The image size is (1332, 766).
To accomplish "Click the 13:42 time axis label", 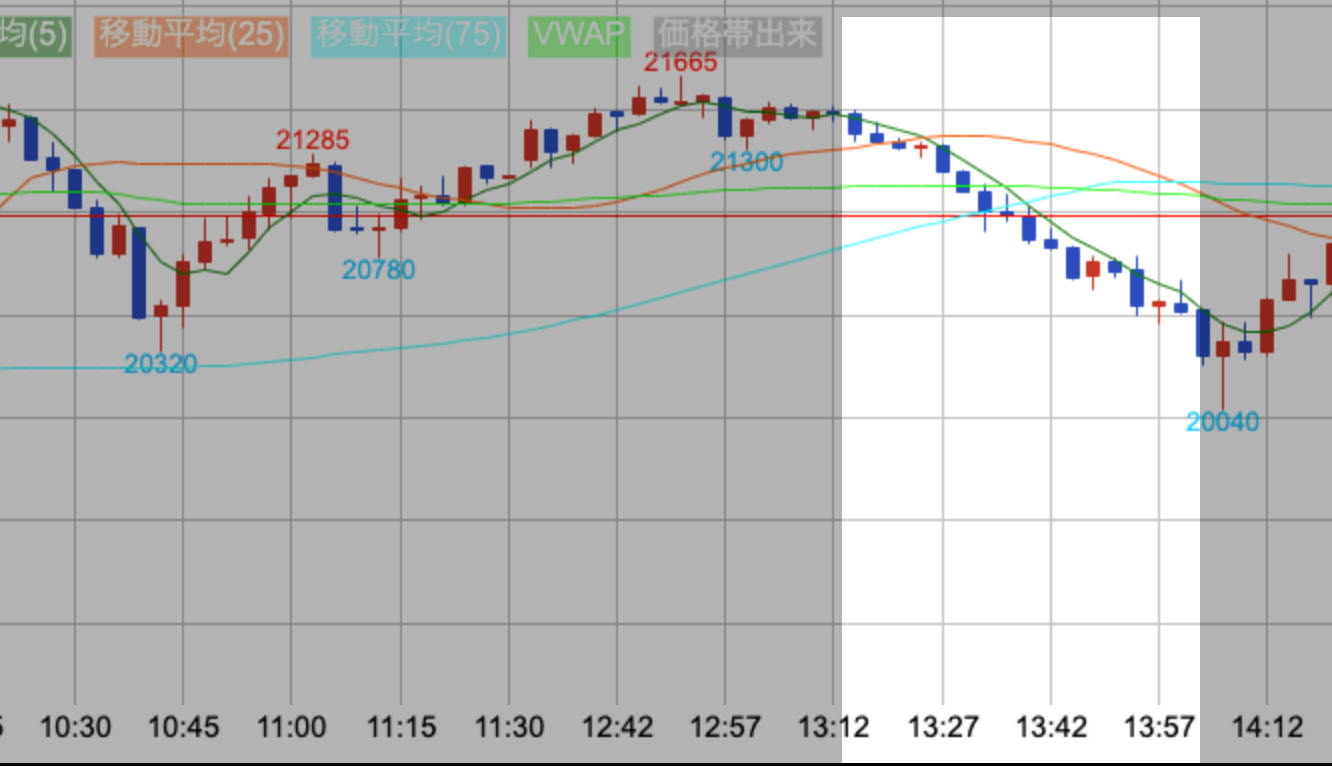I will (1050, 727).
